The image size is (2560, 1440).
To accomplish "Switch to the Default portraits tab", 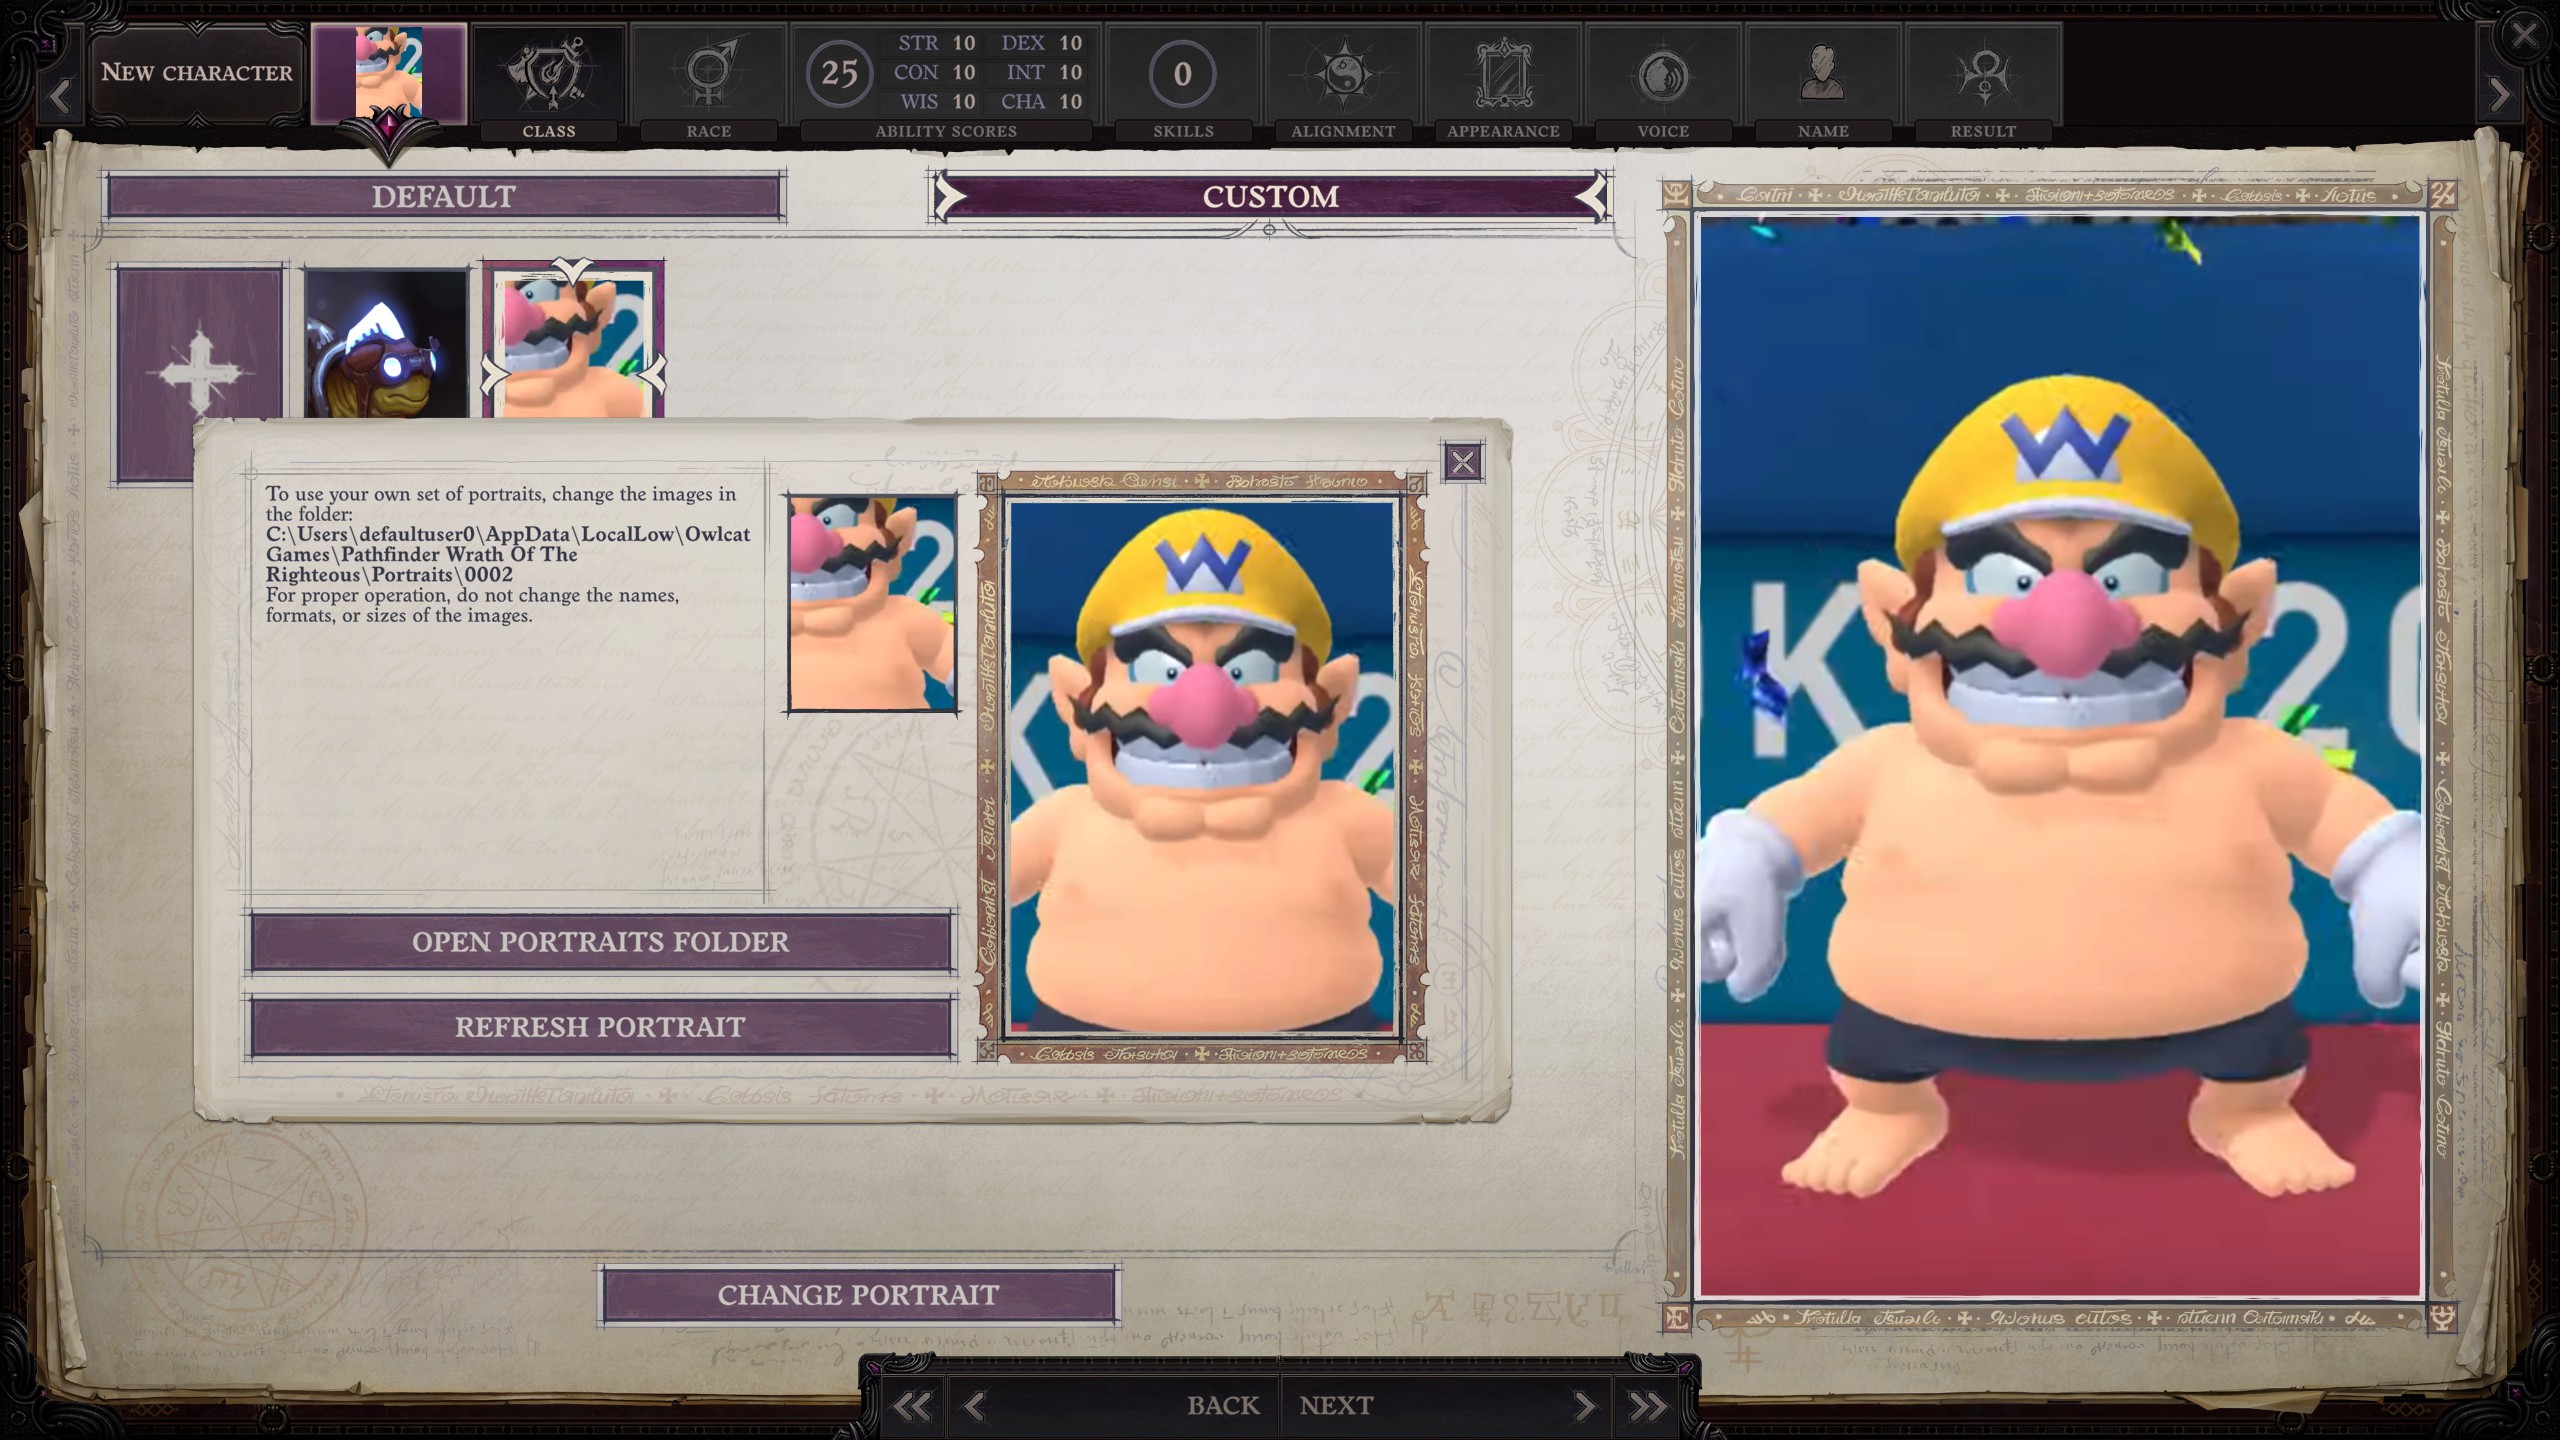I will 444,196.
